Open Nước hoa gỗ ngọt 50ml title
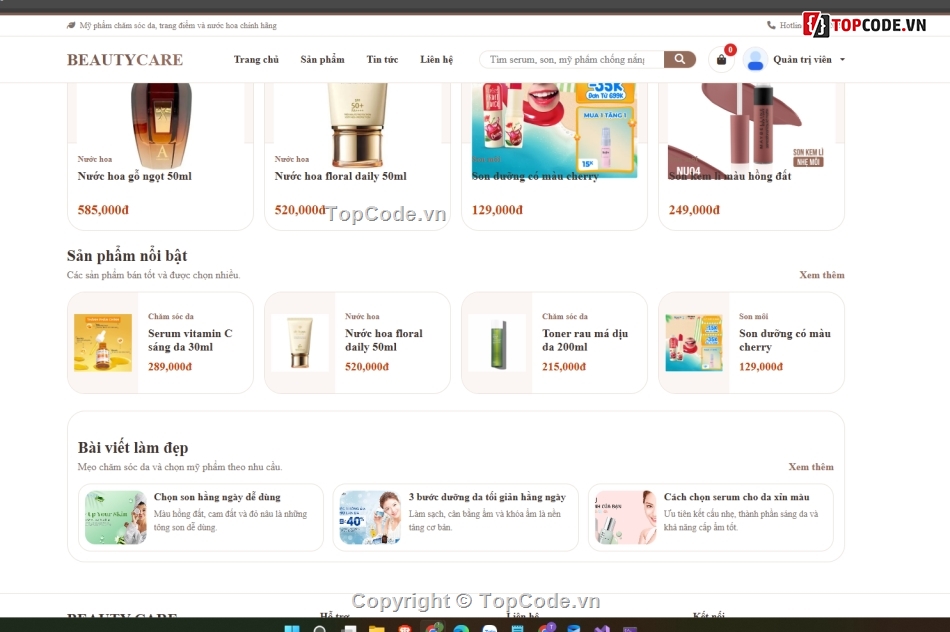This screenshot has height=632, width=950. pos(135,176)
